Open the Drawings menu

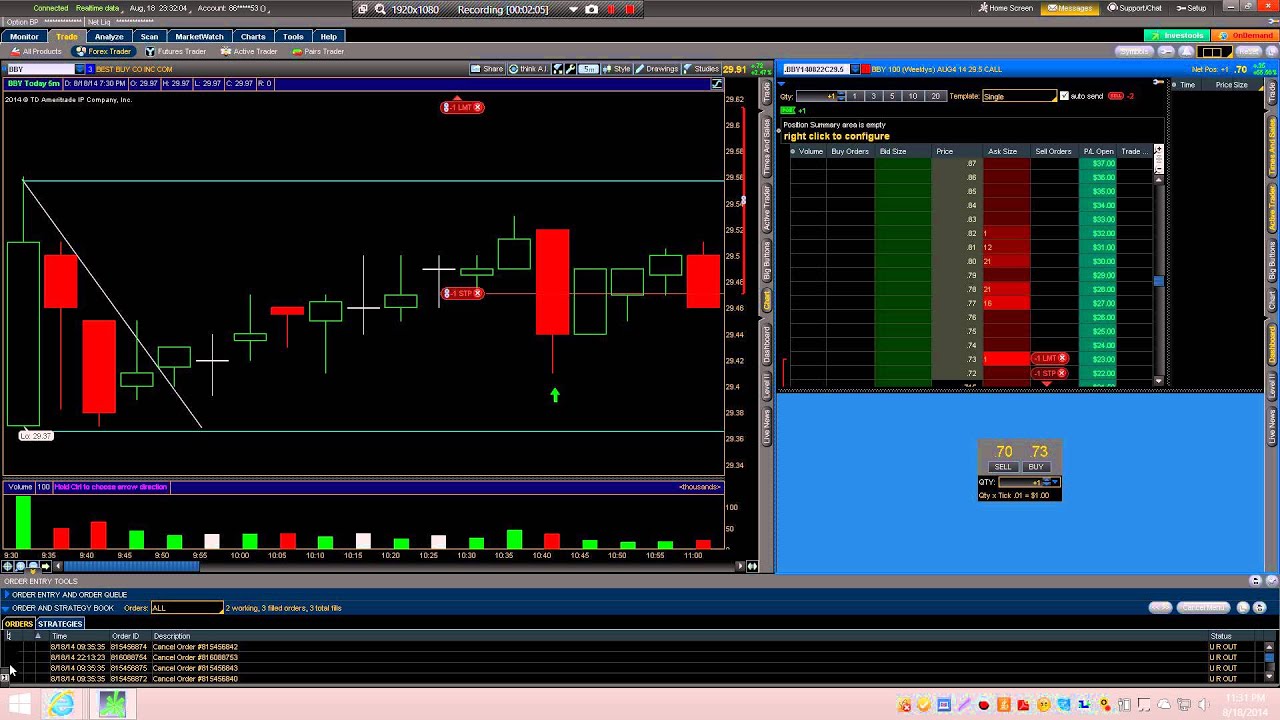pyautogui.click(x=657, y=69)
